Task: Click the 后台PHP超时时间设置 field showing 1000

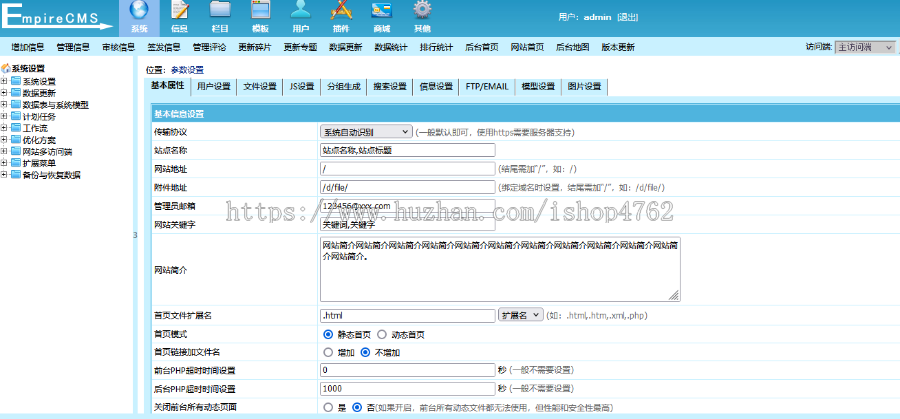Action: pos(408,389)
